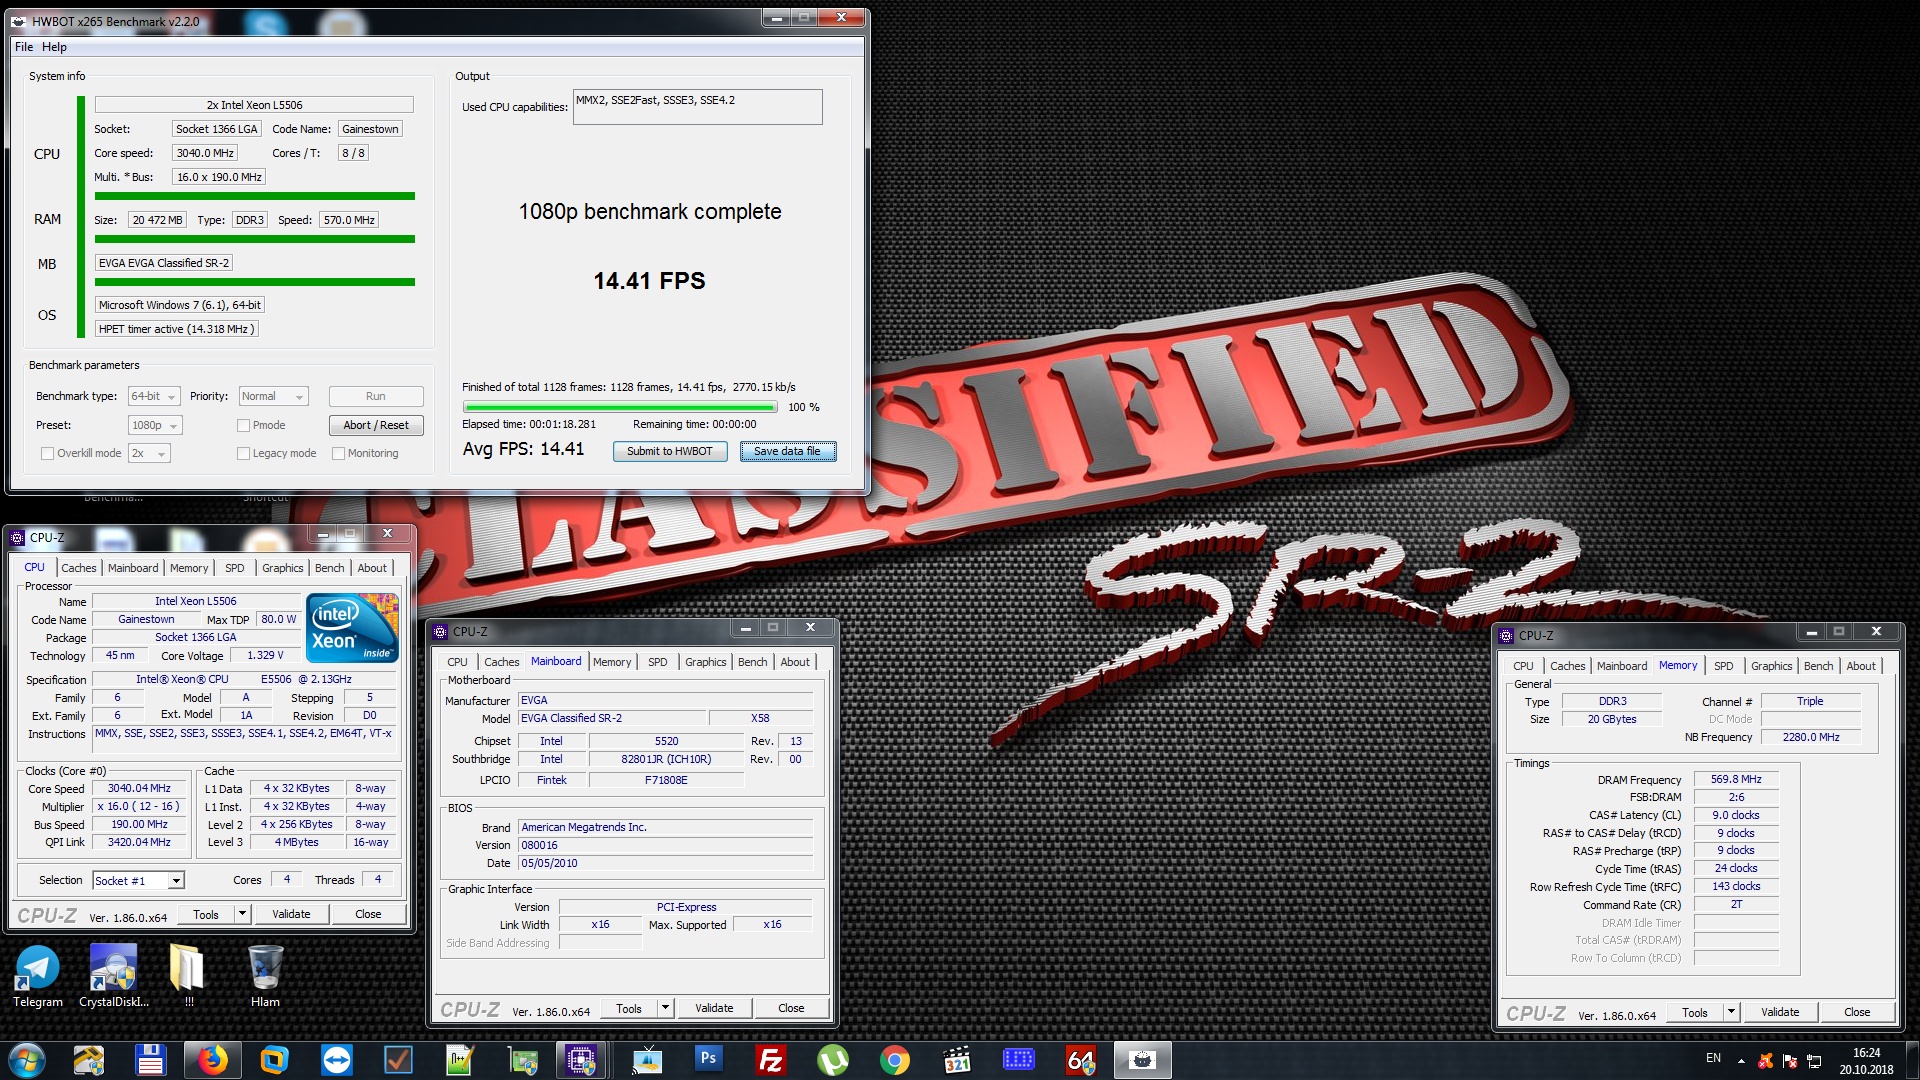1920x1080 pixels.
Task: Enable the Overkill mode checkbox
Action: click(x=47, y=453)
